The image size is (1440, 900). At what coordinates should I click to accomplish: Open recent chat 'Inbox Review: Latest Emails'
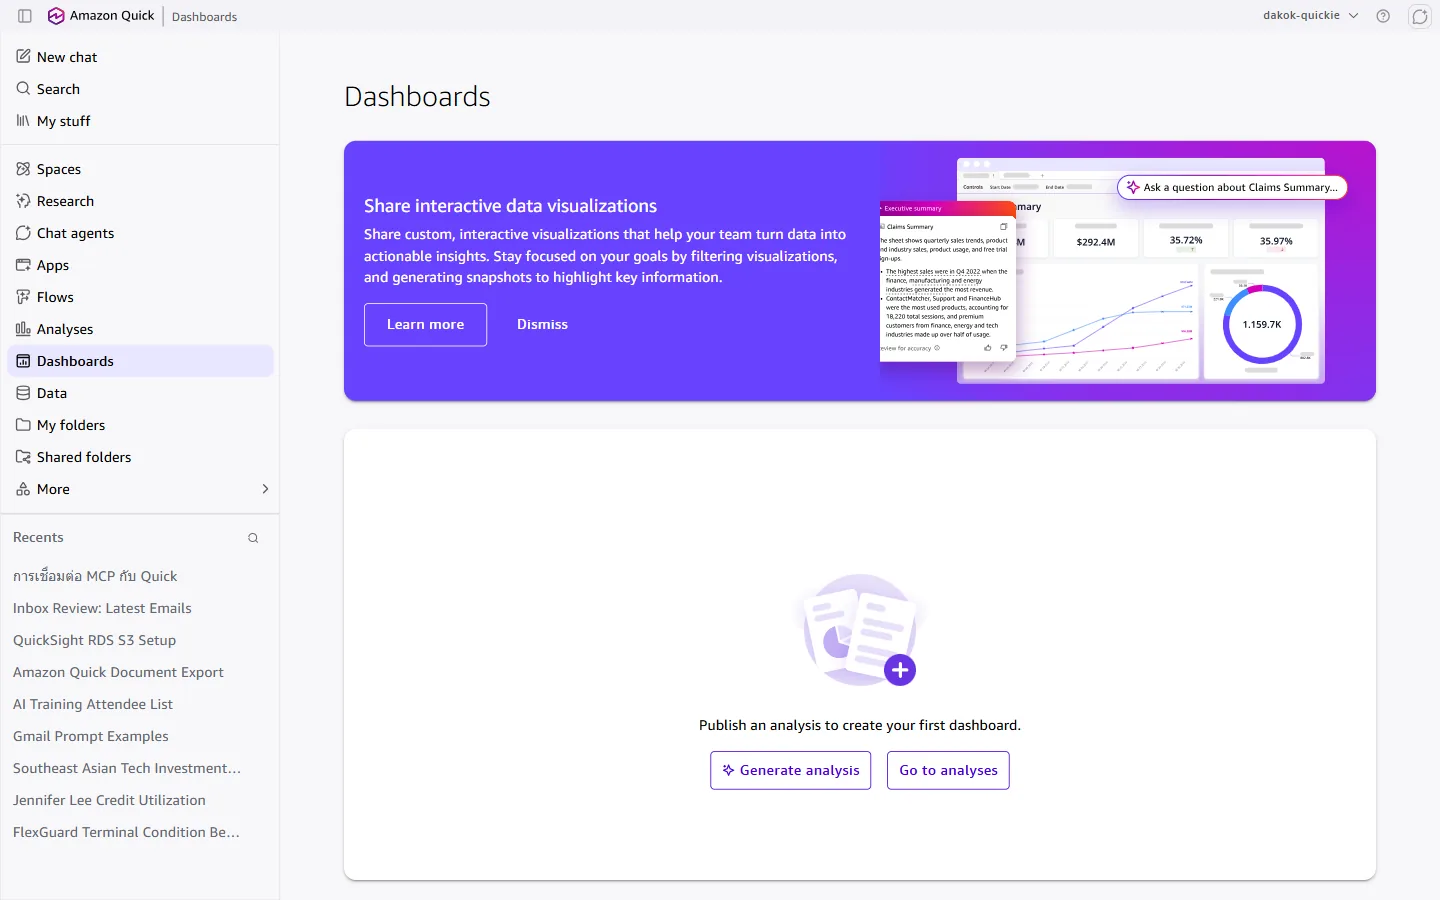[x=102, y=608]
